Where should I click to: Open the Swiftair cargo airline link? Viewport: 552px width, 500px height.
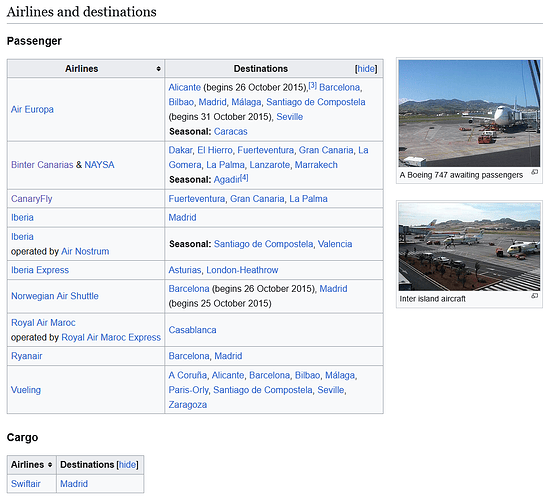26,484
